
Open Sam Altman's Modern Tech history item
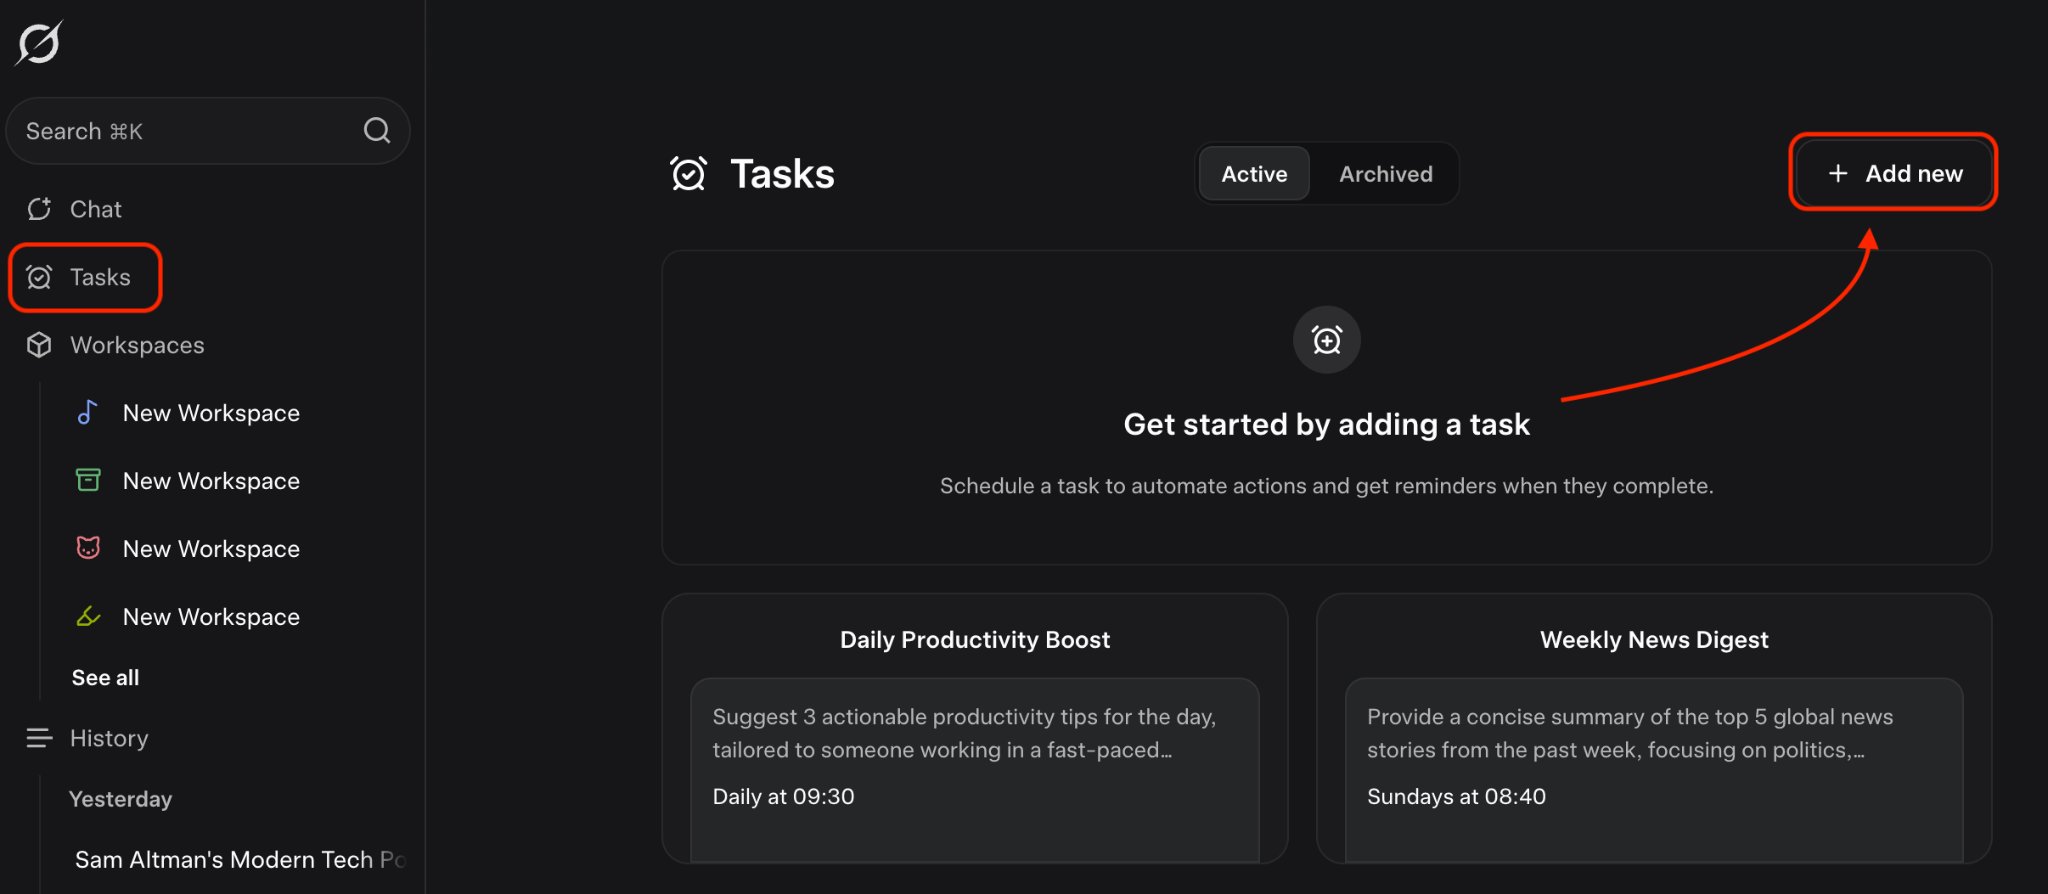tap(240, 859)
